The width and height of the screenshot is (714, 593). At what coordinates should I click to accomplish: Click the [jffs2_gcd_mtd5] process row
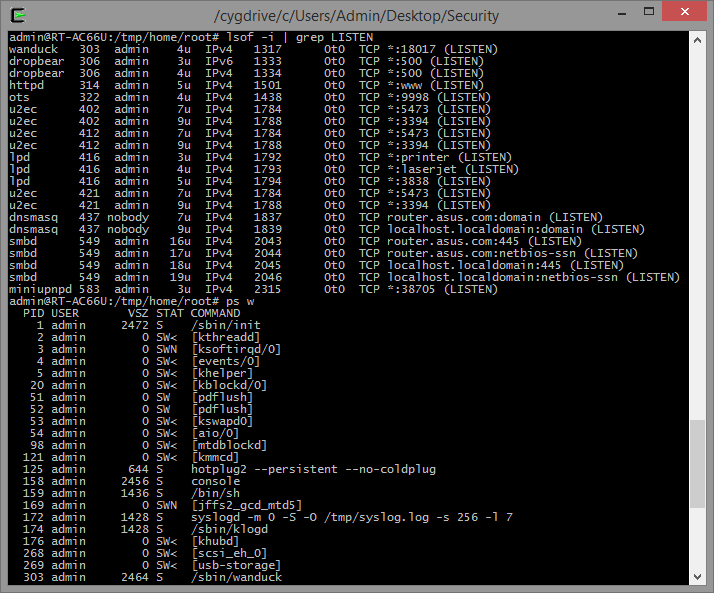[163, 505]
